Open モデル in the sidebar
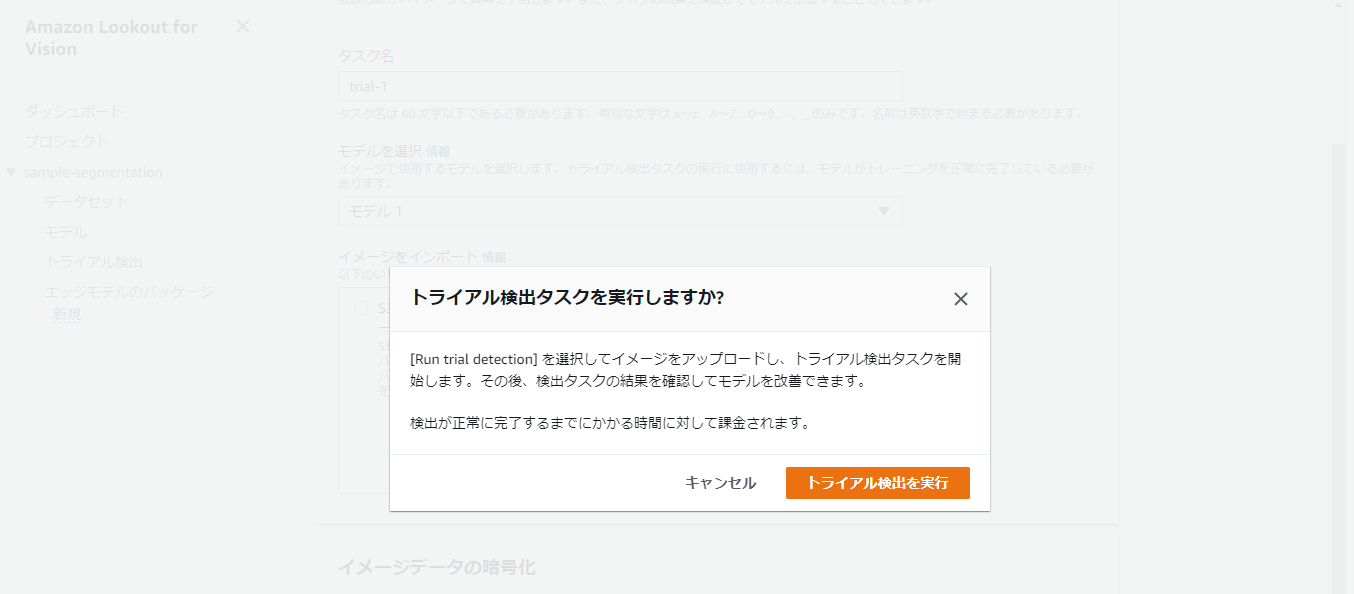1354x594 pixels. pos(65,232)
